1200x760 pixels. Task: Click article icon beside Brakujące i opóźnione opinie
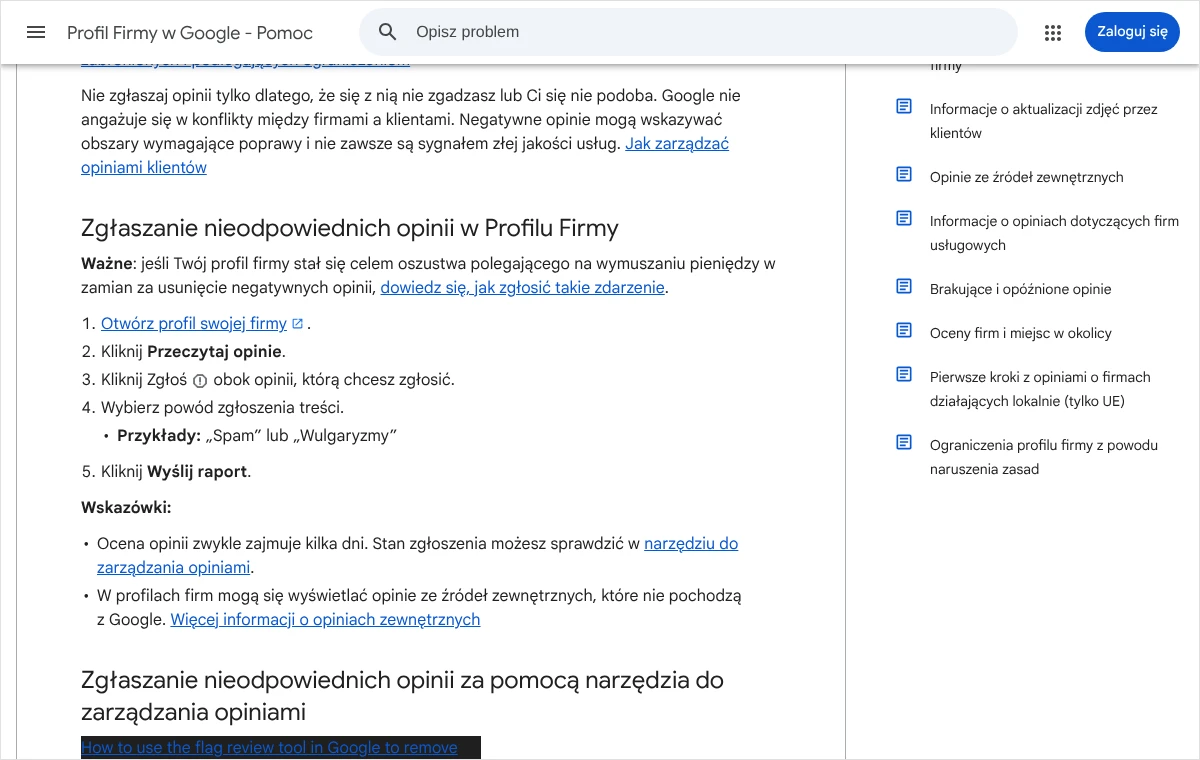point(904,287)
